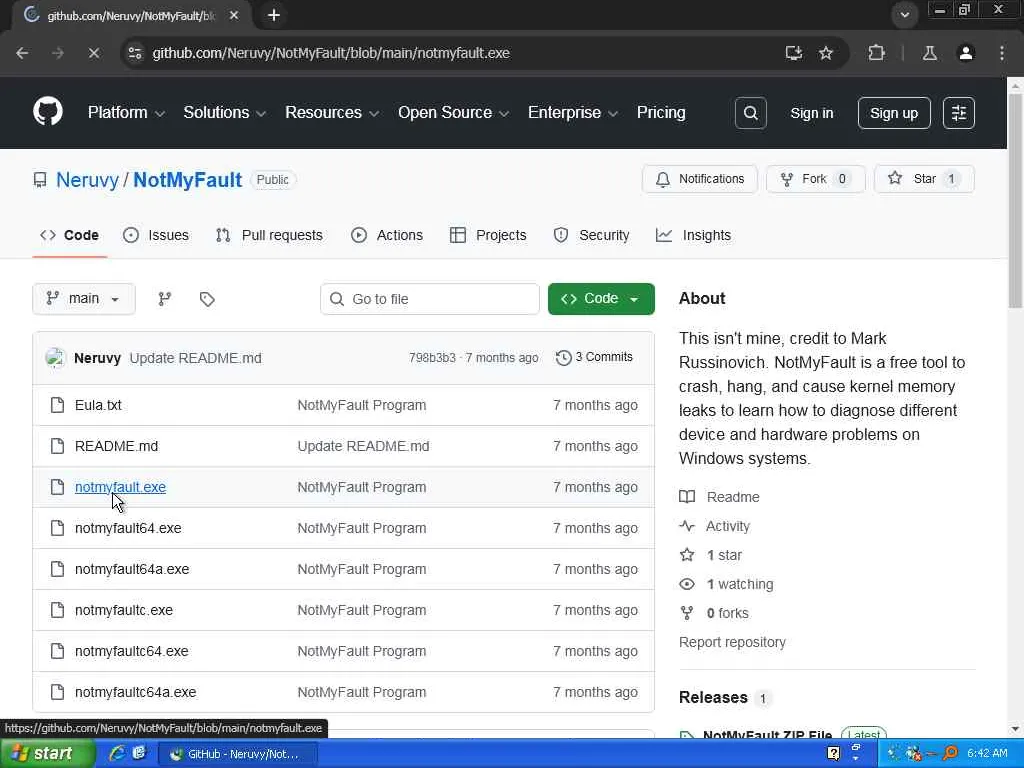Screen dimensions: 1024x768
Task: Open a new browser tab
Action: 274,15
